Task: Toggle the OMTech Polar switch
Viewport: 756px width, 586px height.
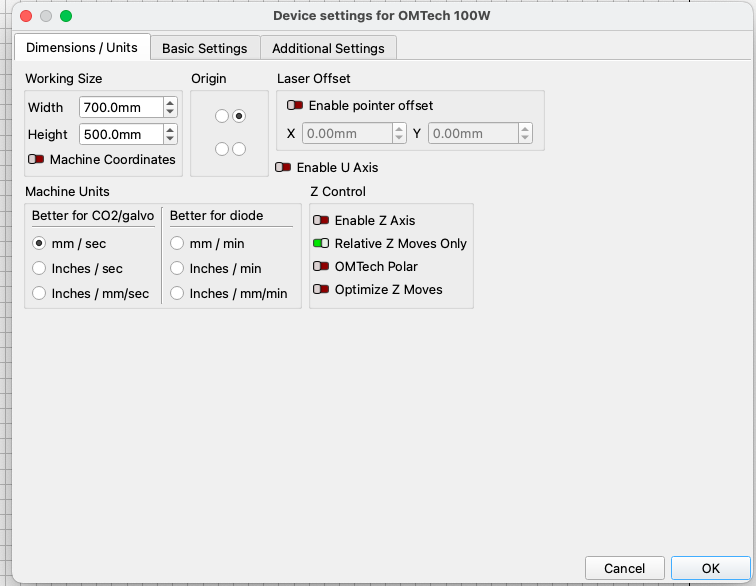Action: pos(321,266)
